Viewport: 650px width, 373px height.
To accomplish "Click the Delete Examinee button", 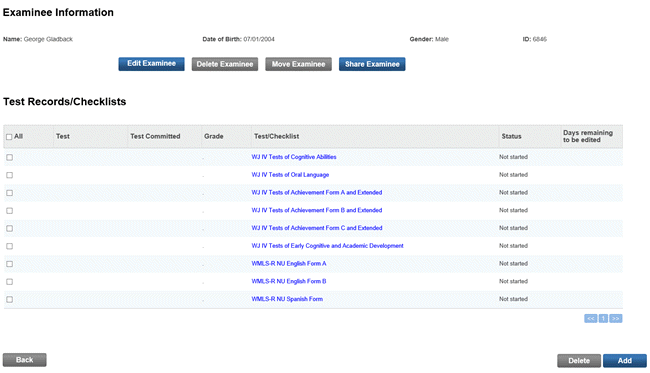I will [225, 64].
